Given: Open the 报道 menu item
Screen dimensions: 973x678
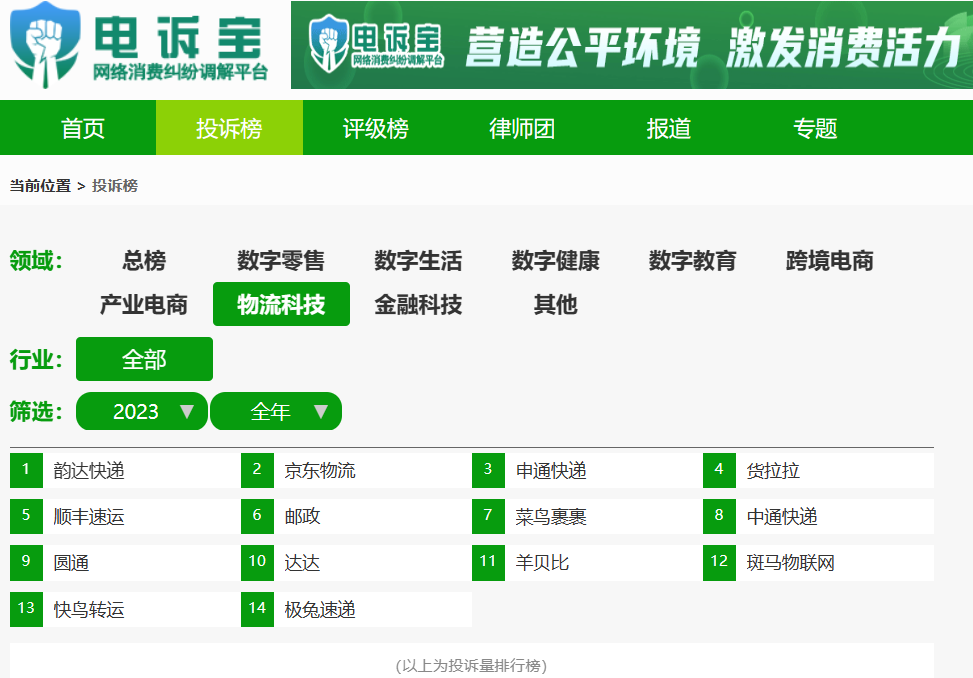Looking at the screenshot, I should (x=668, y=129).
